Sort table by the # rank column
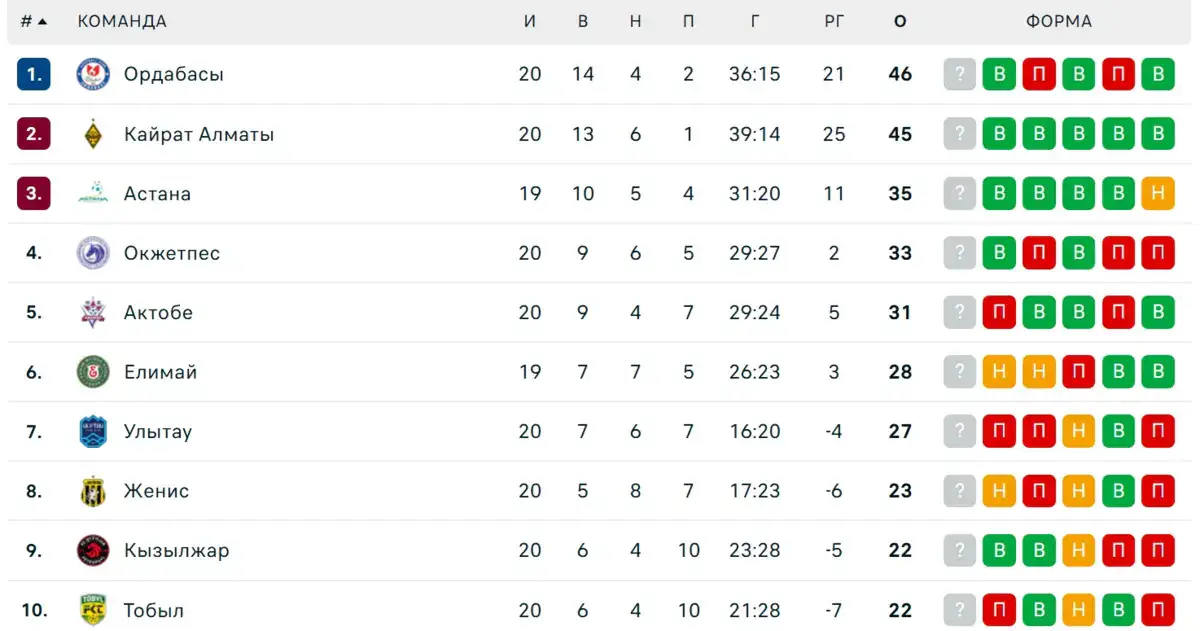Screen dimensions: 1200x631 click(34, 21)
